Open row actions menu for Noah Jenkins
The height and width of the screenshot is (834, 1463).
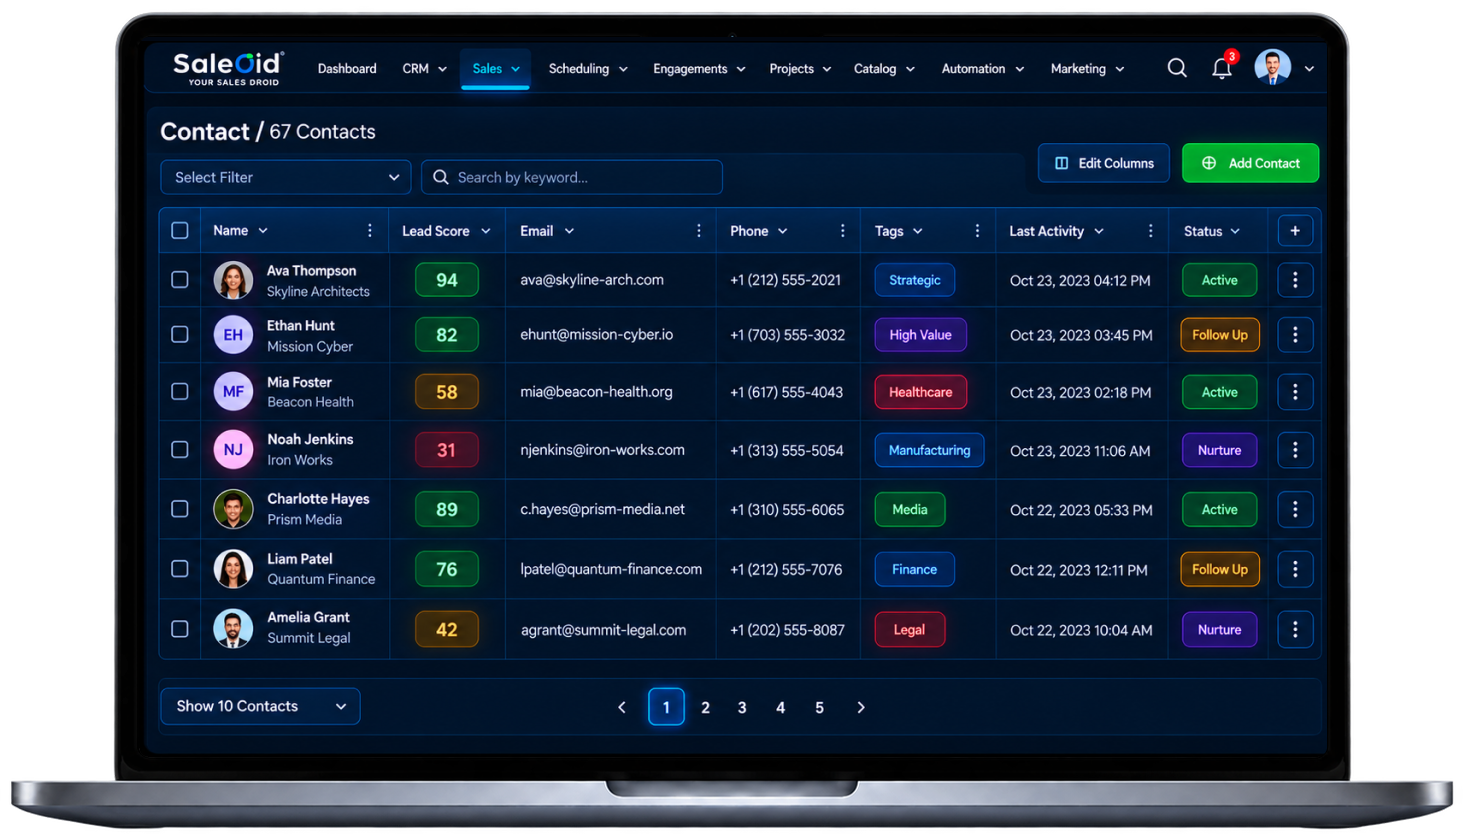pos(1295,450)
